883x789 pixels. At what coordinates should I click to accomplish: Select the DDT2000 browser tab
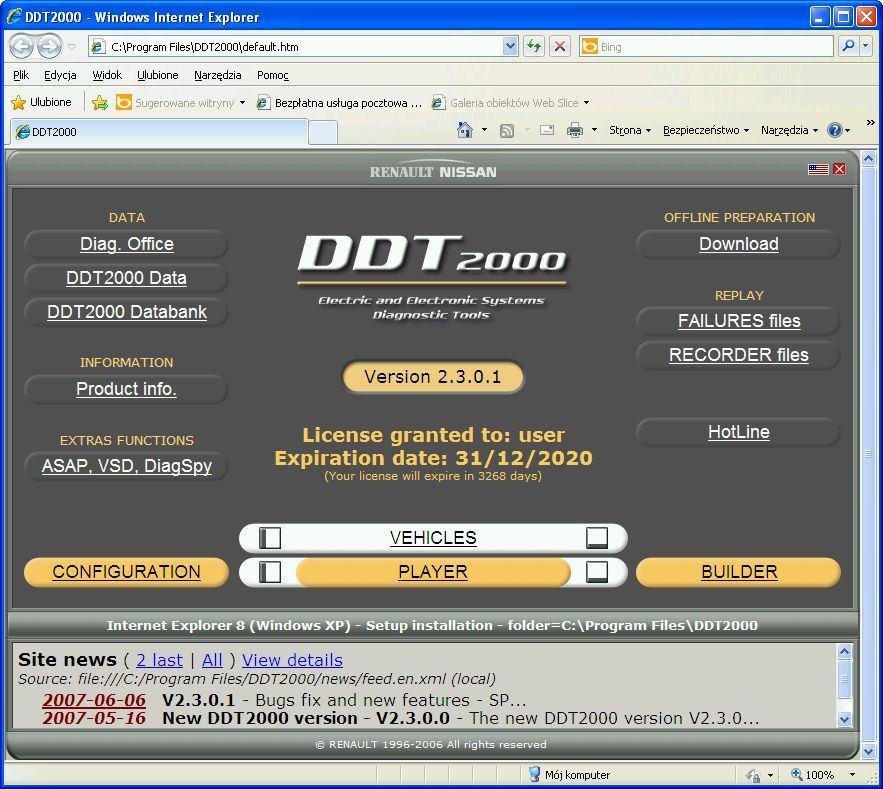pos(160,132)
